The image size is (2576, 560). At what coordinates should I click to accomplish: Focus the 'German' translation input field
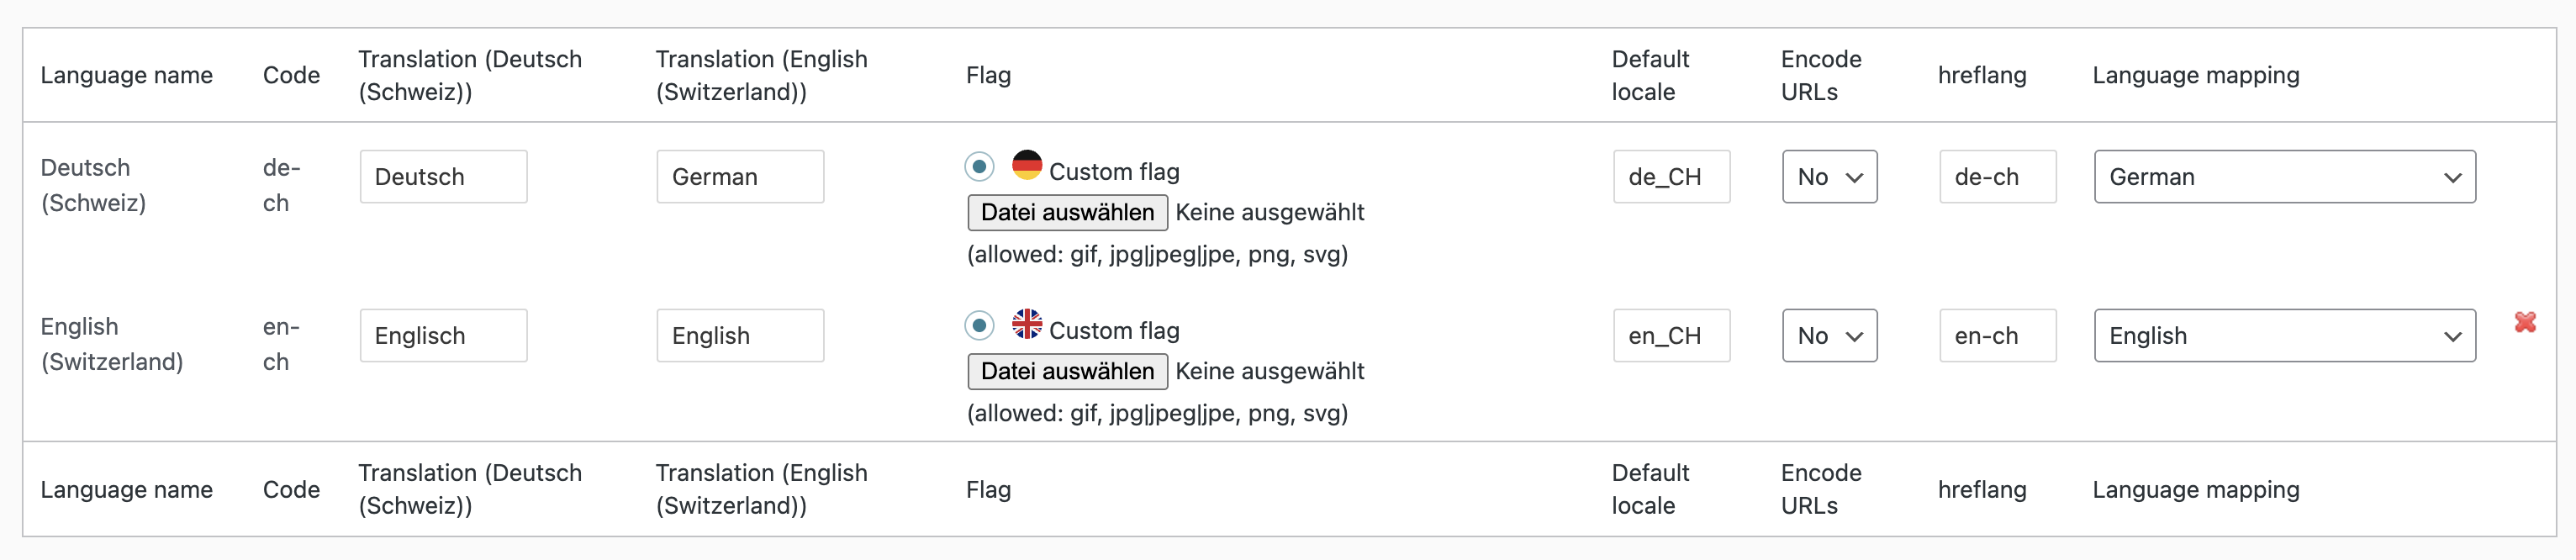coord(740,177)
